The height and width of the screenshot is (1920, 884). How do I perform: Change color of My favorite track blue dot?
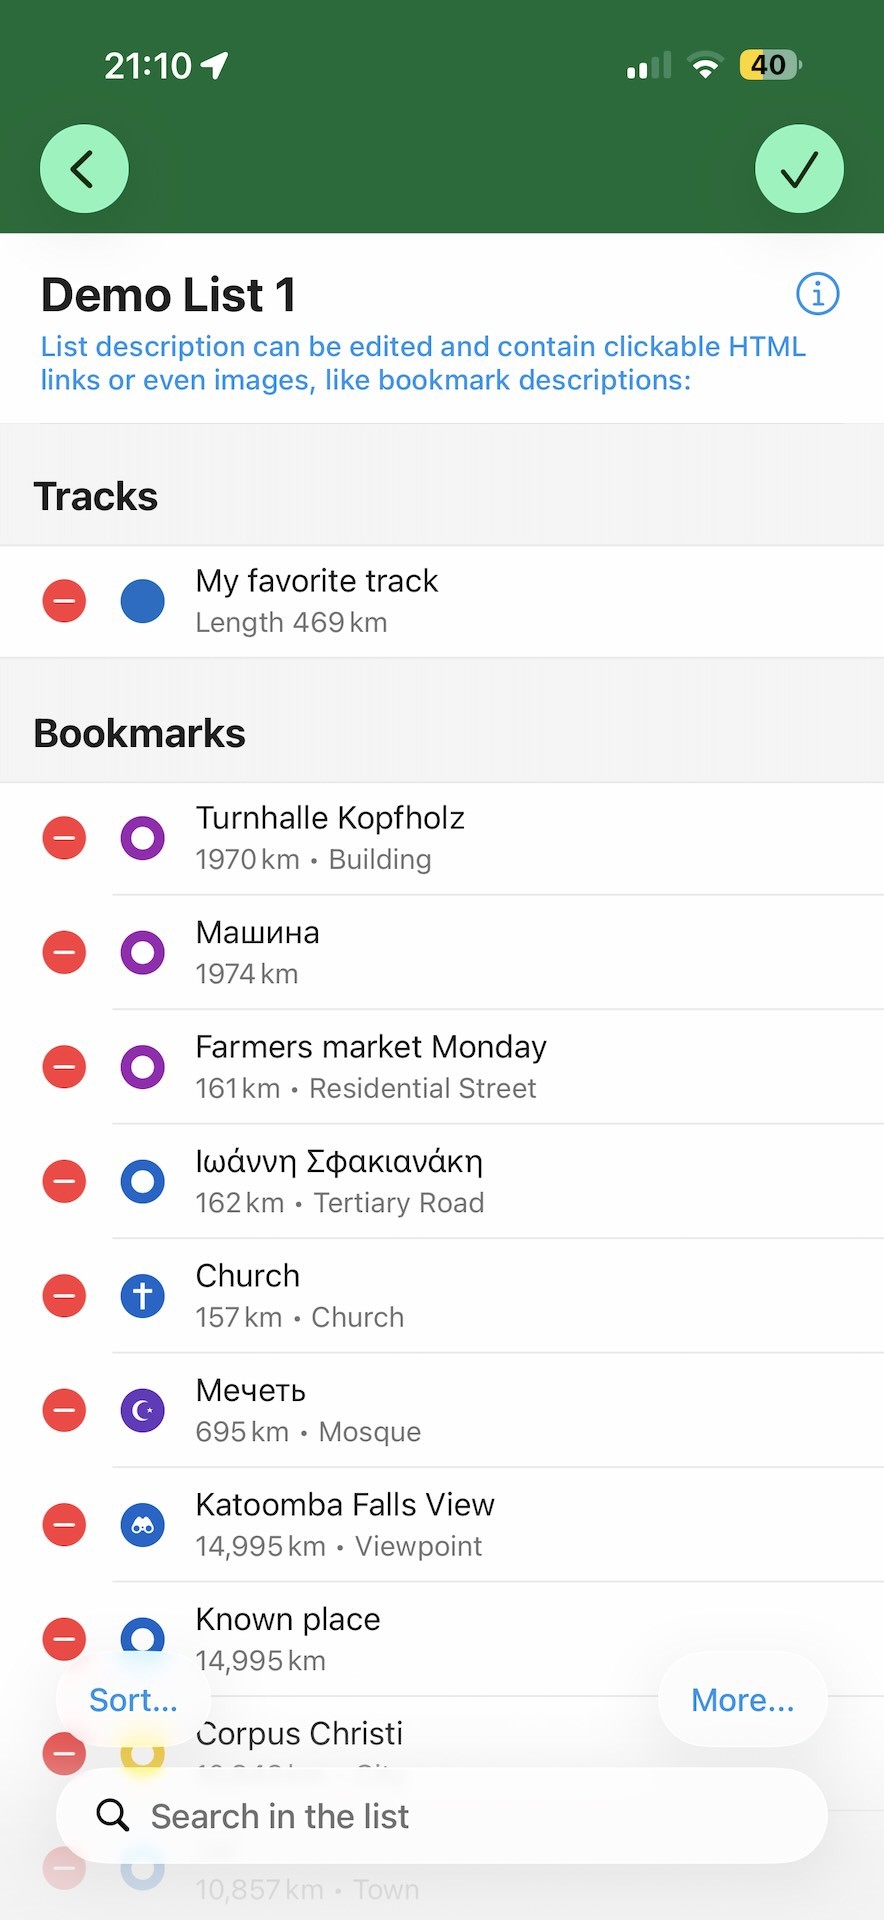142,601
